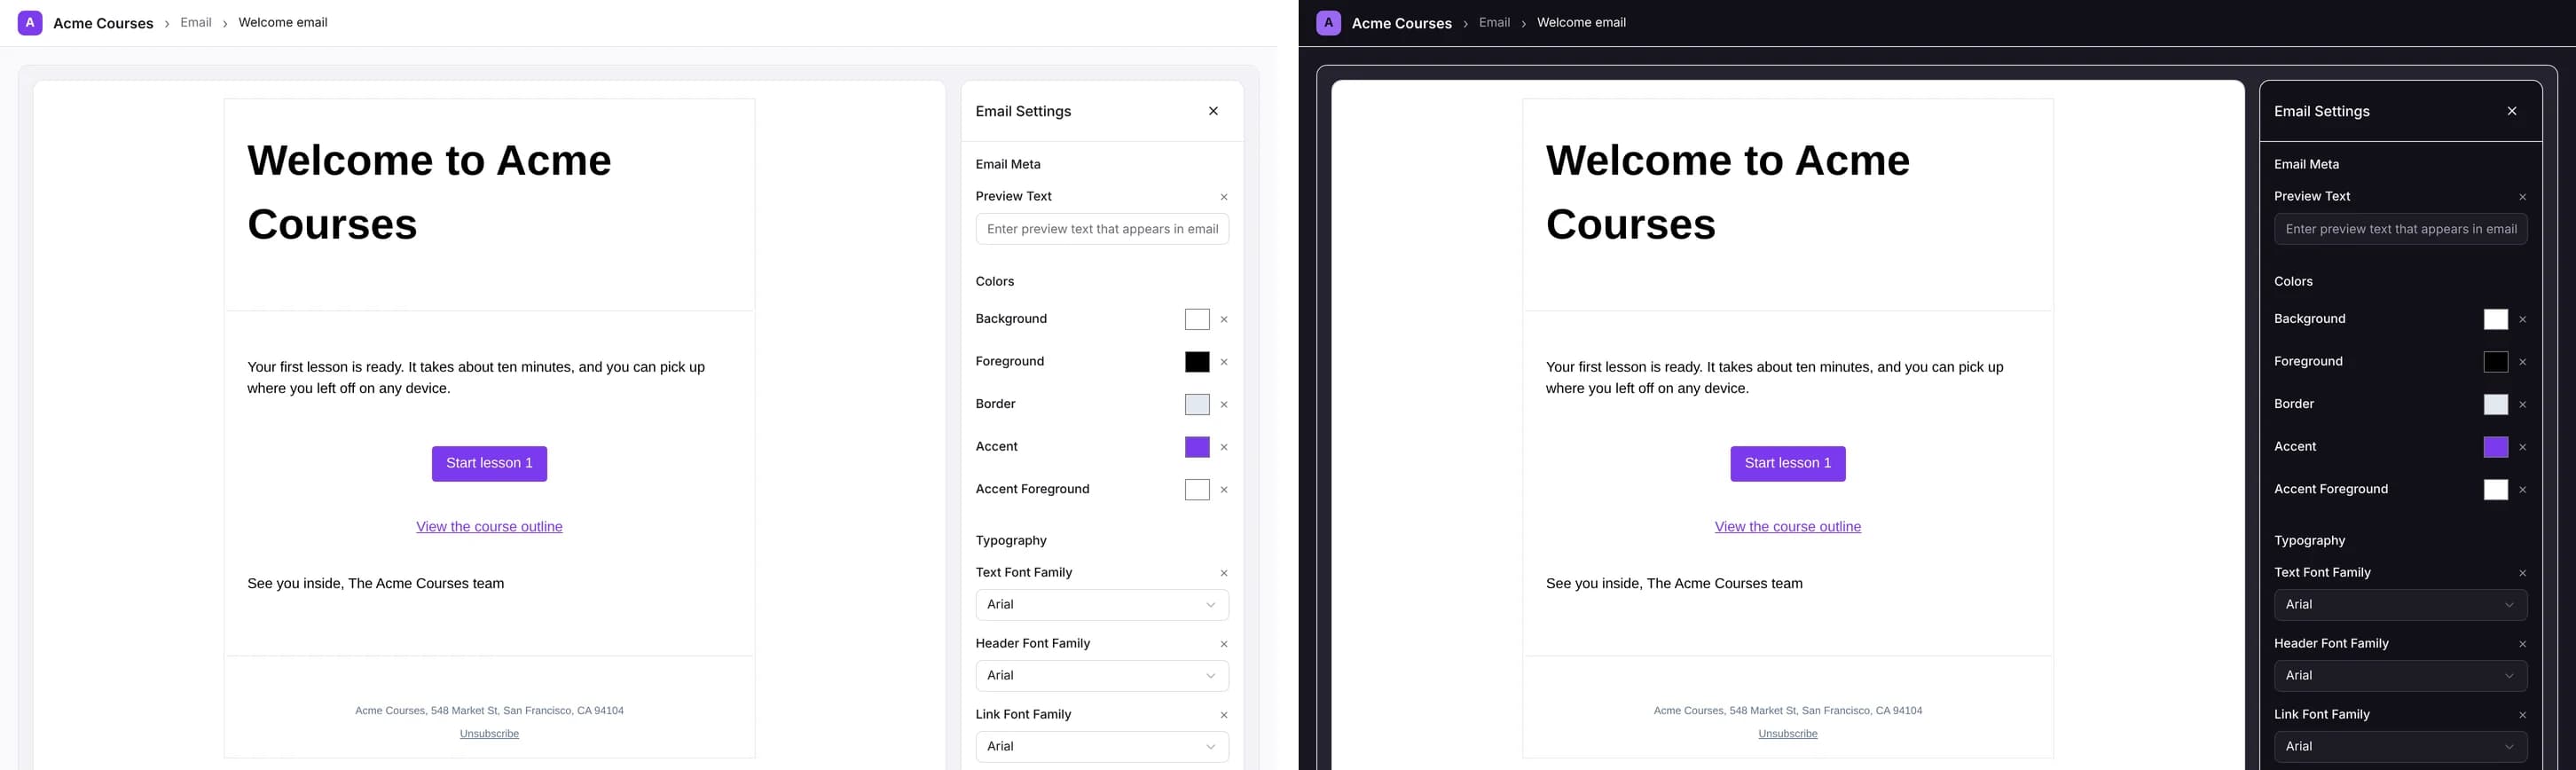Reset Preview Text in dark window
2576x770 pixels.
click(x=2523, y=197)
